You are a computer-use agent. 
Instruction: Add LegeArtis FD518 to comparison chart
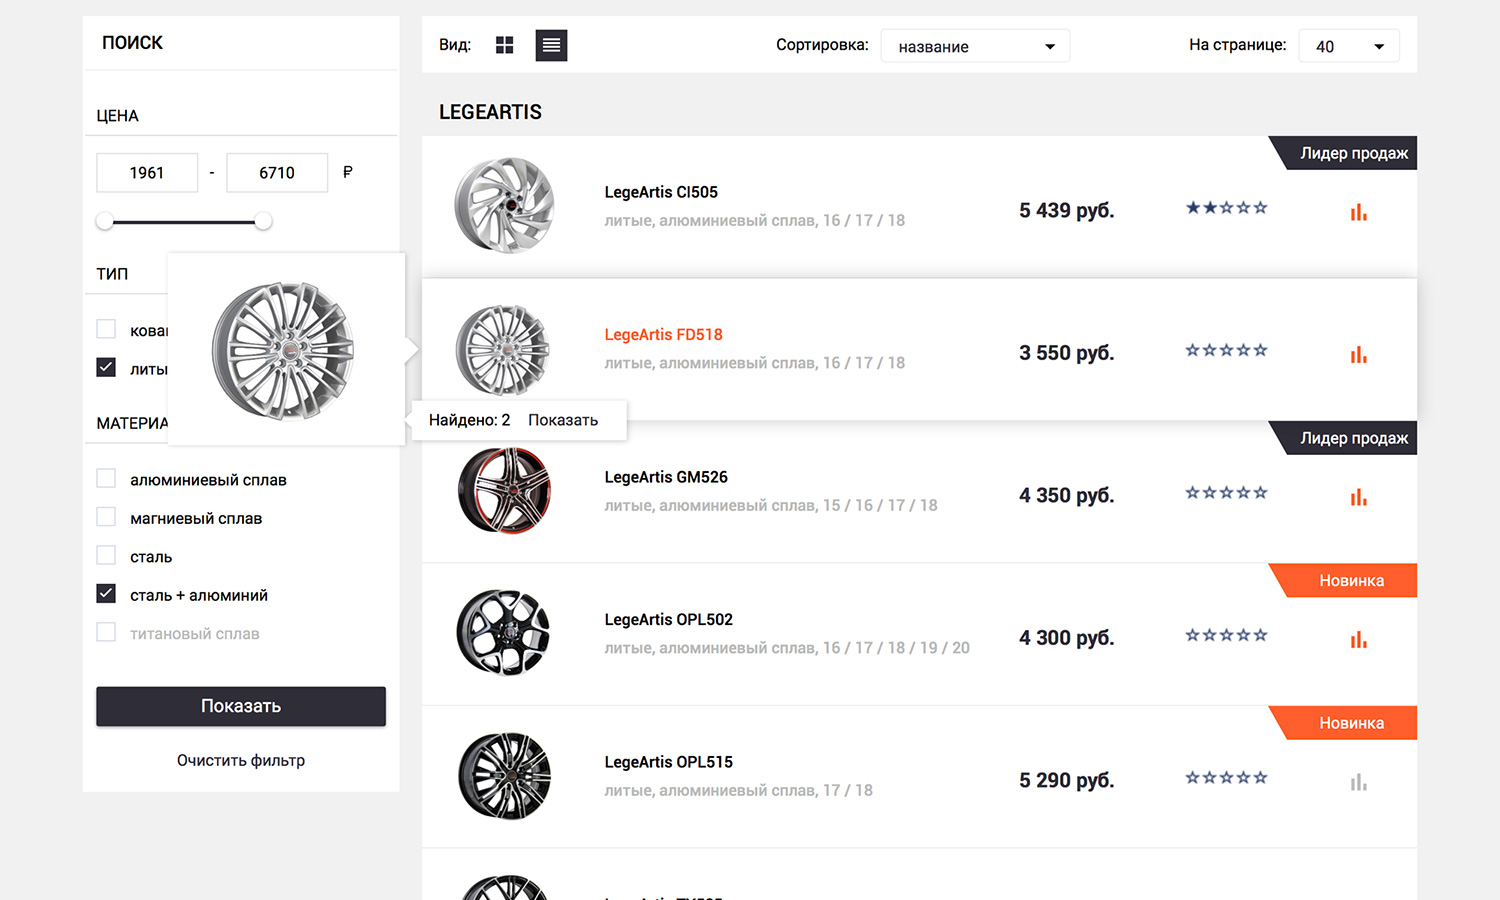tap(1358, 355)
